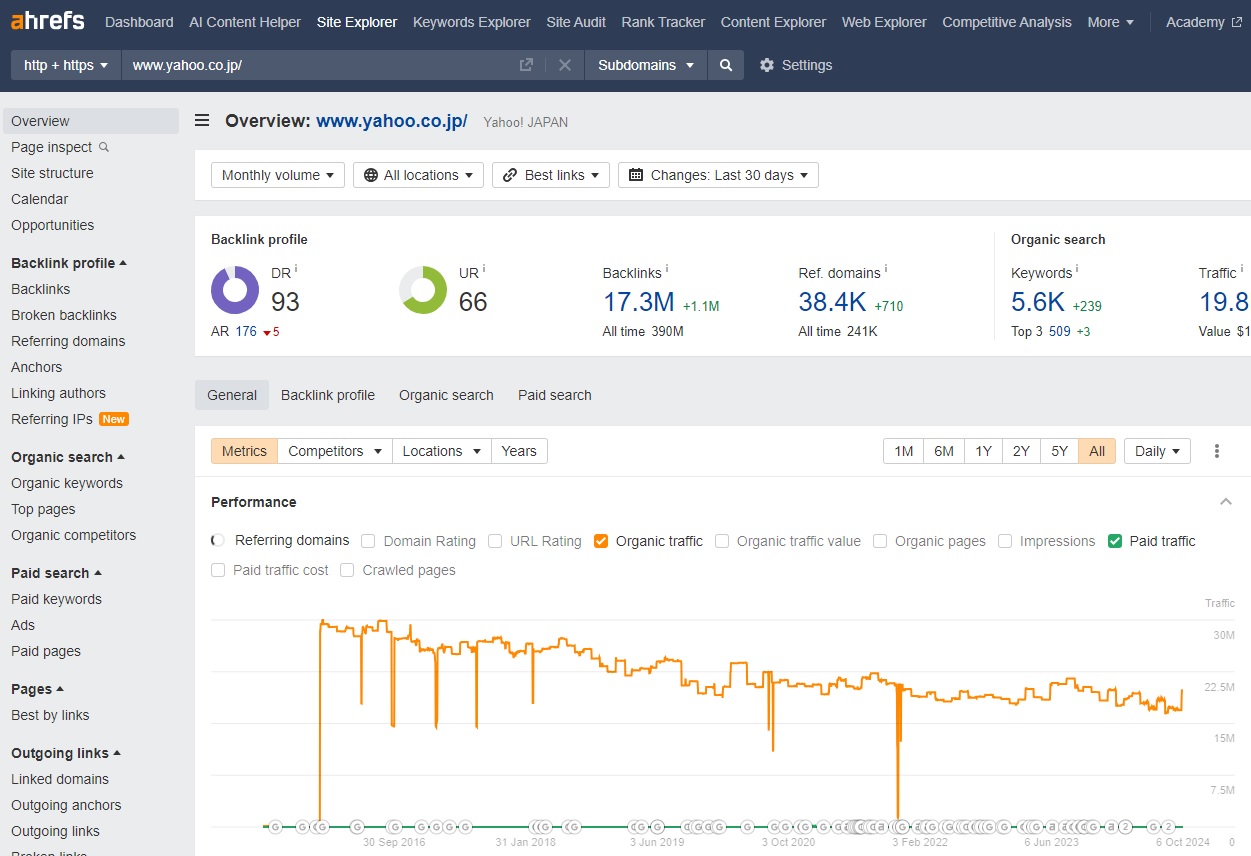Open Competitors dropdown

point(335,451)
